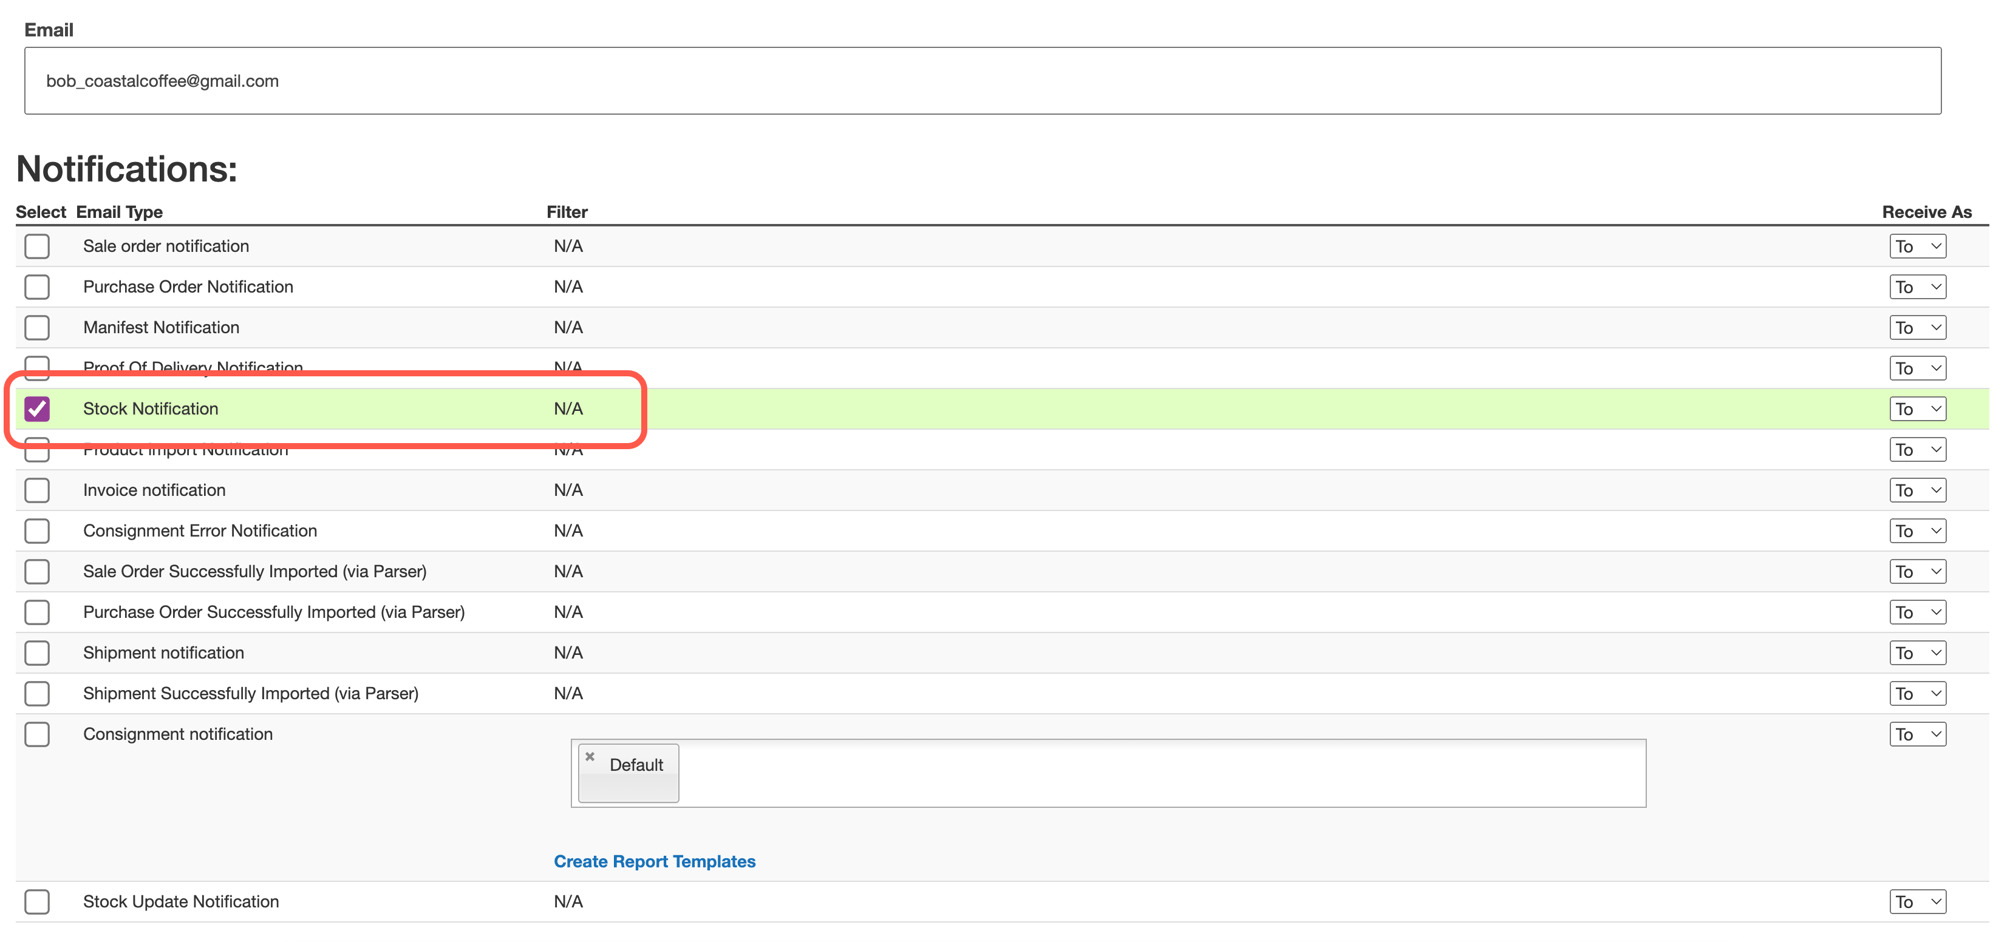Open Receive As dropdown for Shipment notification
The height and width of the screenshot is (942, 2010).
(1917, 653)
